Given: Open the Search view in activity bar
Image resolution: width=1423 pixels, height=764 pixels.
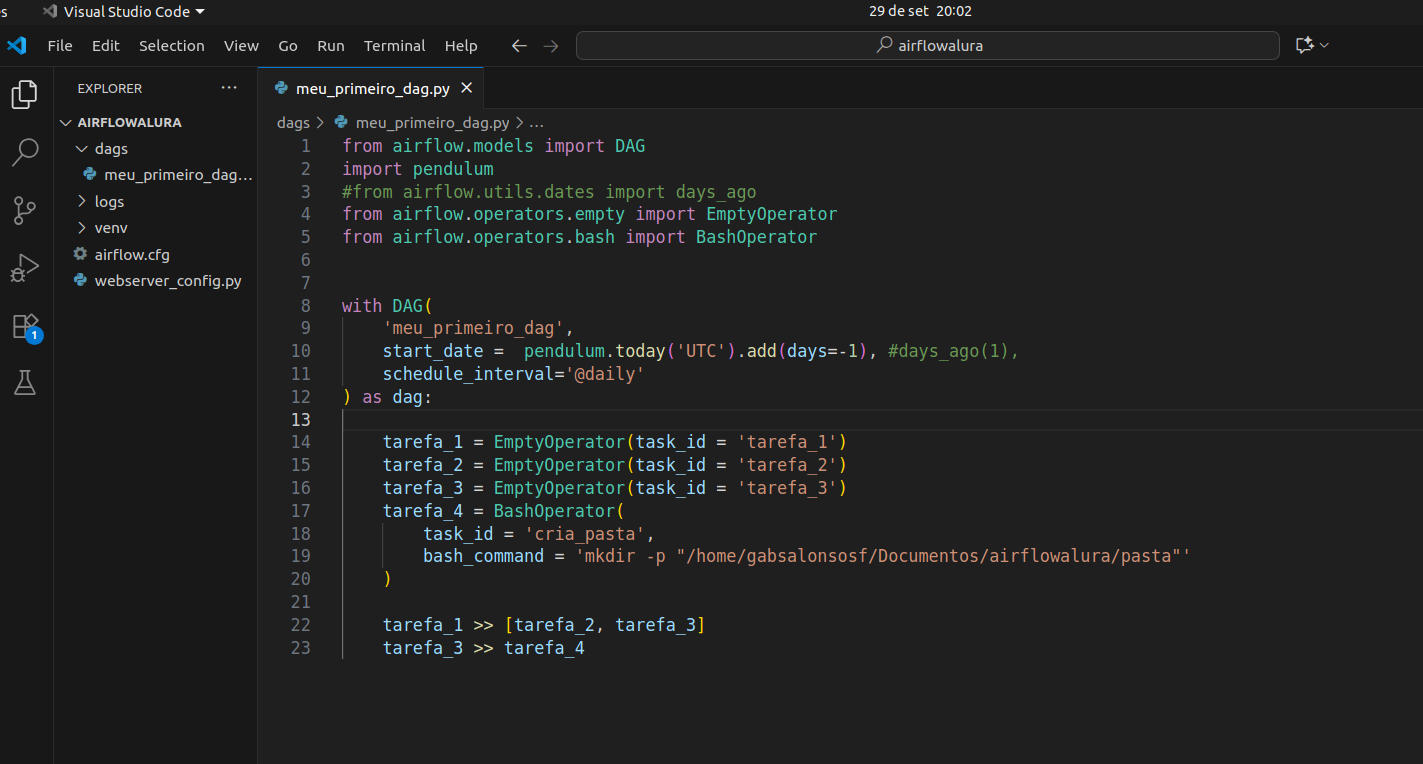Looking at the screenshot, I should pos(25,153).
